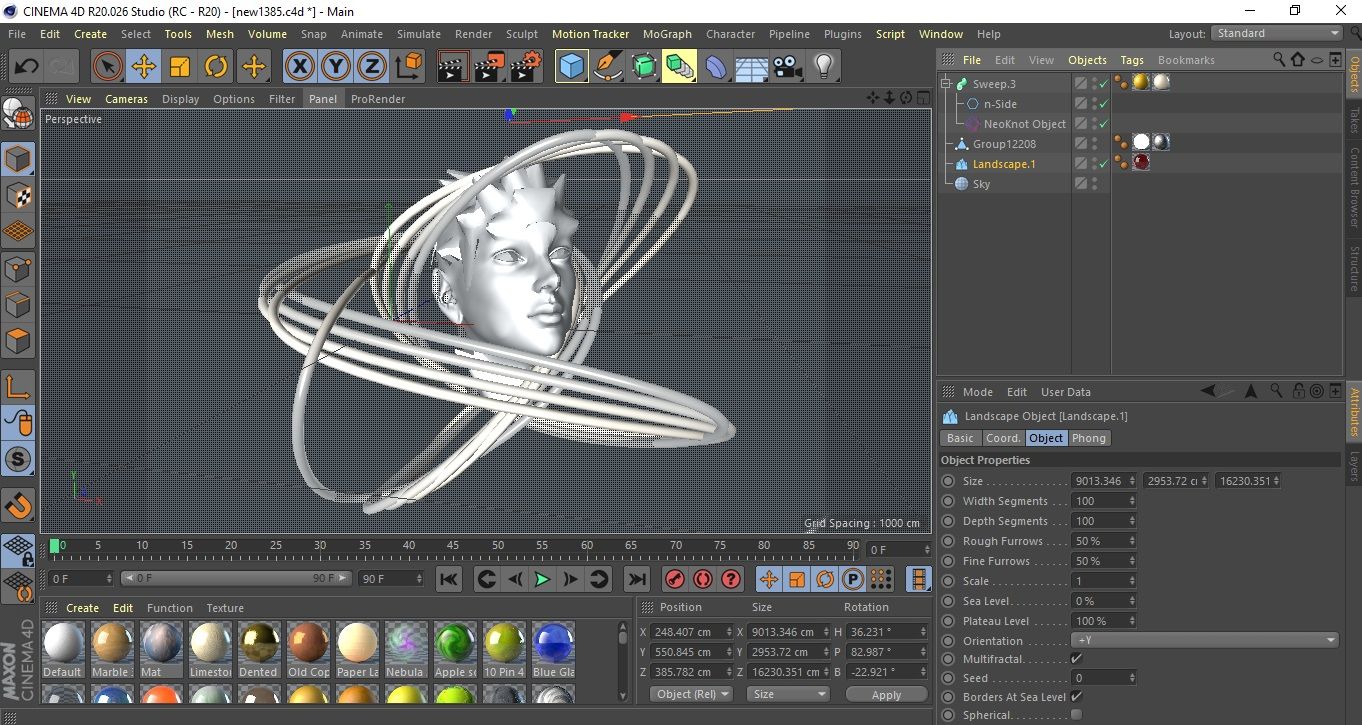
Task: Open the Cameras viewport menu
Action: tap(126, 99)
